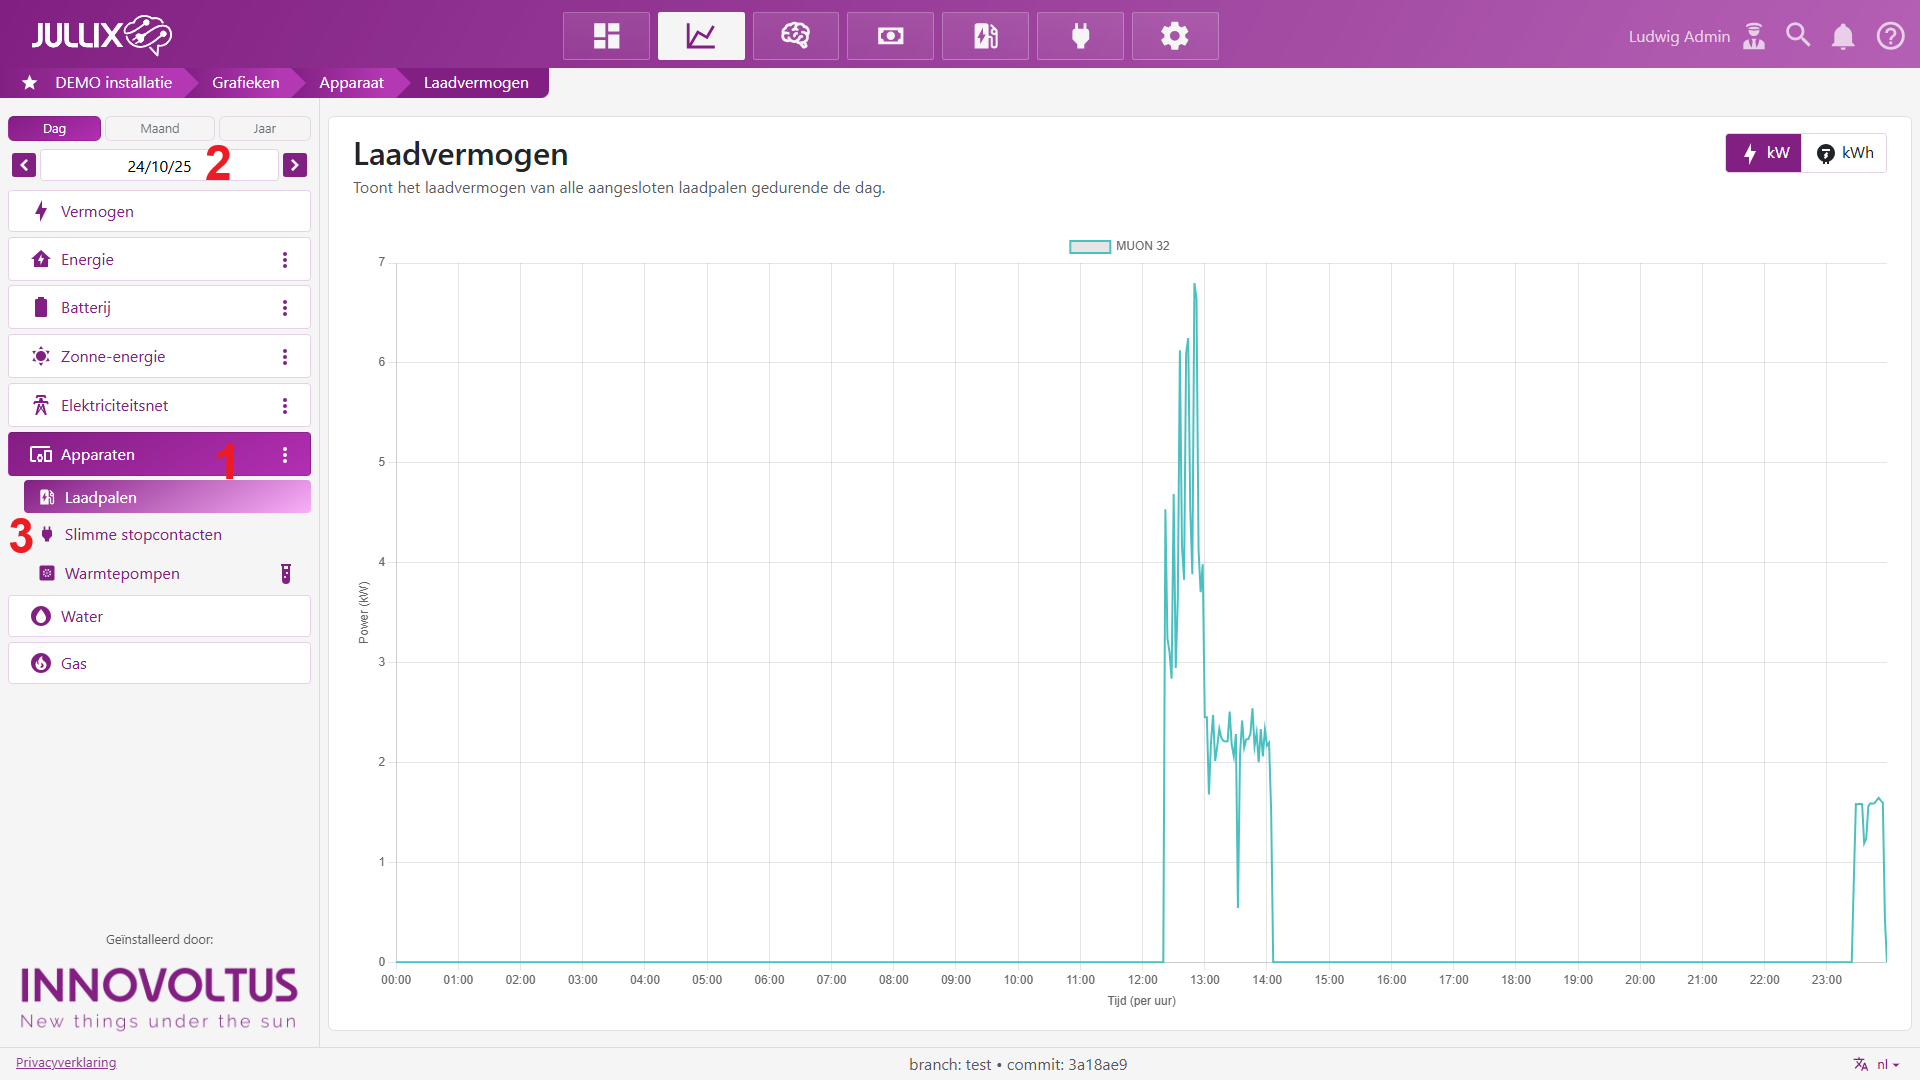1920x1080 pixels.
Task: Go to next day arrow
Action: point(295,165)
